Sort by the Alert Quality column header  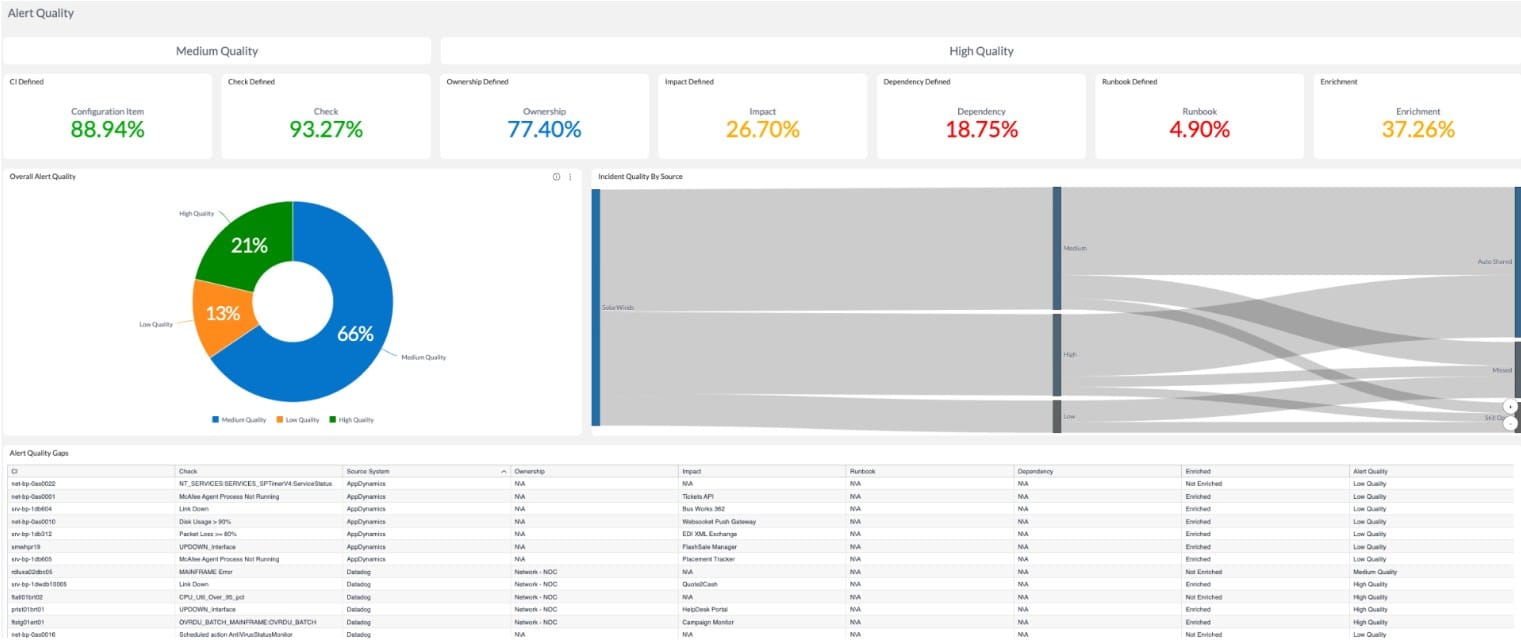1370,471
